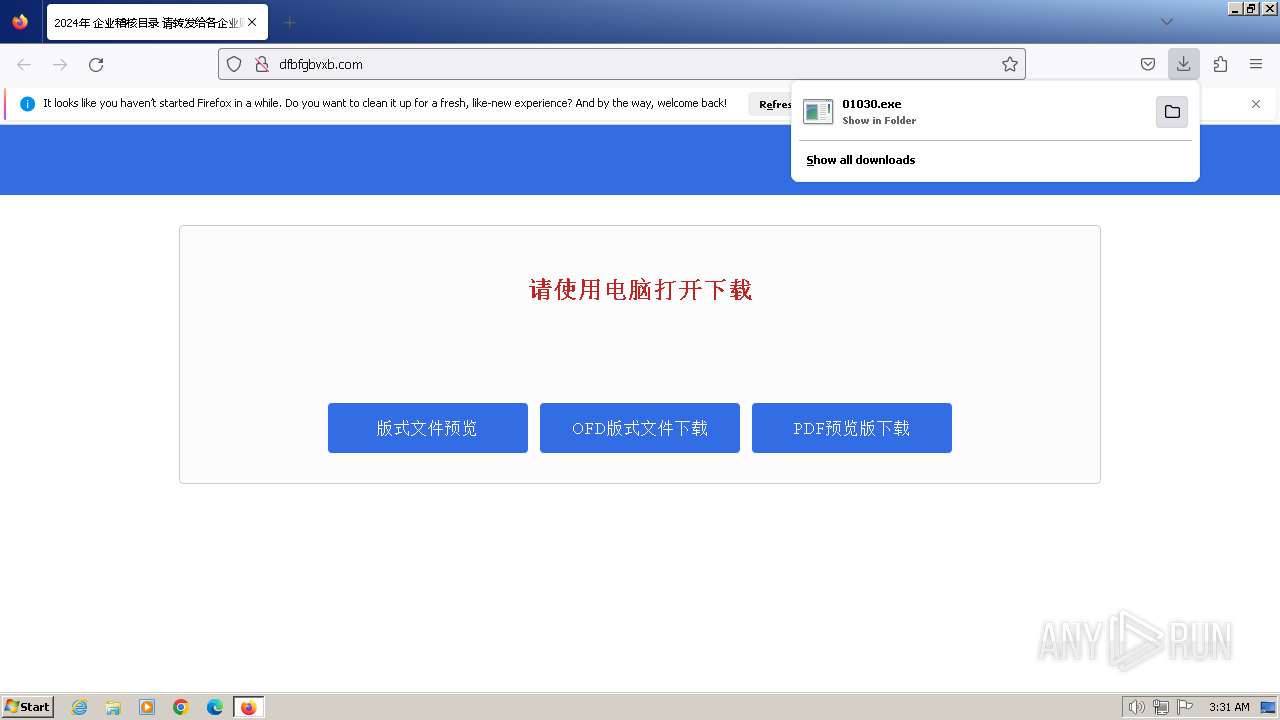1280x720 pixels.
Task: Open the Action Center flag icon
Action: [1185, 707]
